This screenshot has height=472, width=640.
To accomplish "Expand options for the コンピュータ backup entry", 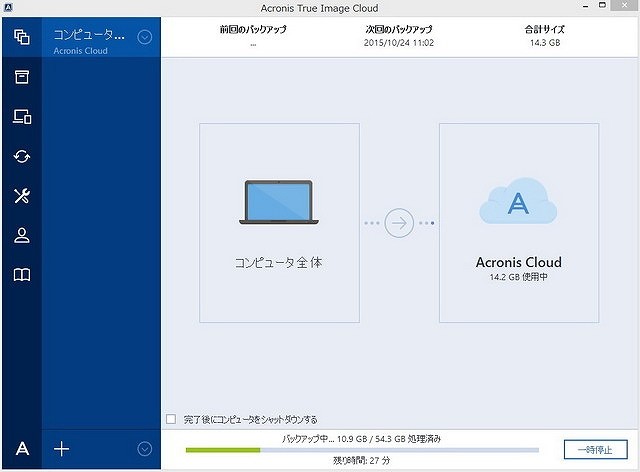I will click(x=144, y=37).
